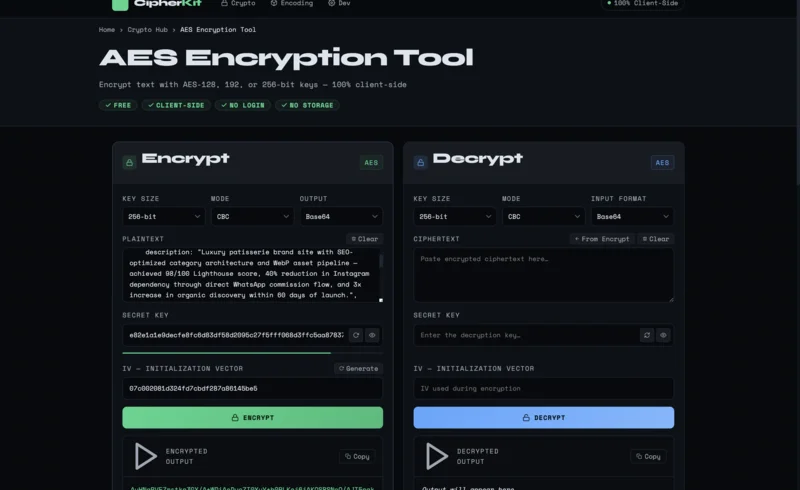800x490 pixels.
Task: Open the Decrypt Mode dropdown
Action: click(x=543, y=216)
